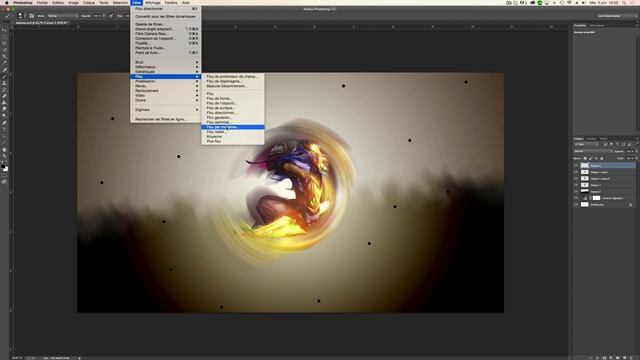The image size is (640, 360).
Task: Click Convertir pour les filtres dynamiques
Action: click(x=166, y=16)
